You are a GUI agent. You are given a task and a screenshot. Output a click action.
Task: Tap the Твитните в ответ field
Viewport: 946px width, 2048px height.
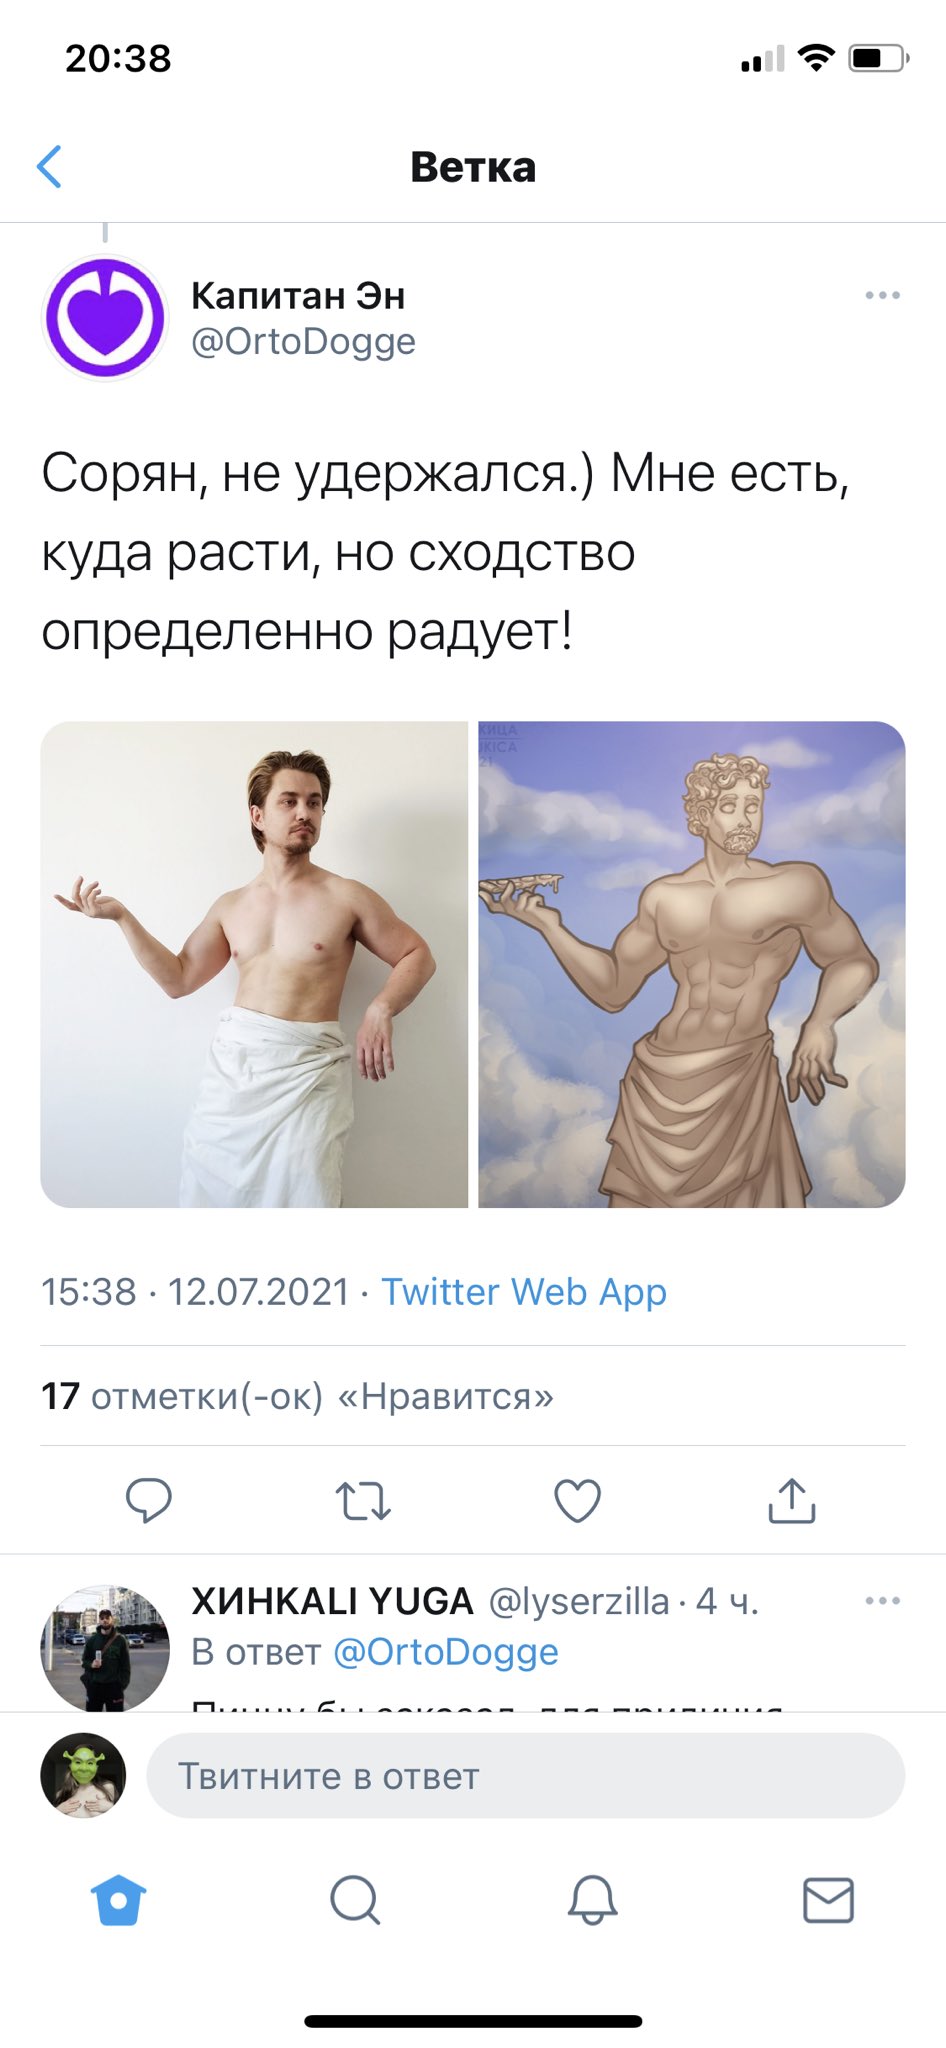[526, 1776]
